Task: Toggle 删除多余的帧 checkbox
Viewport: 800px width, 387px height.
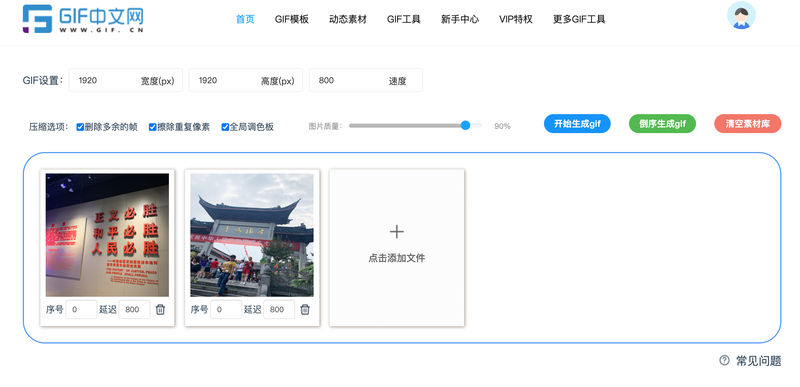Action: 80,127
